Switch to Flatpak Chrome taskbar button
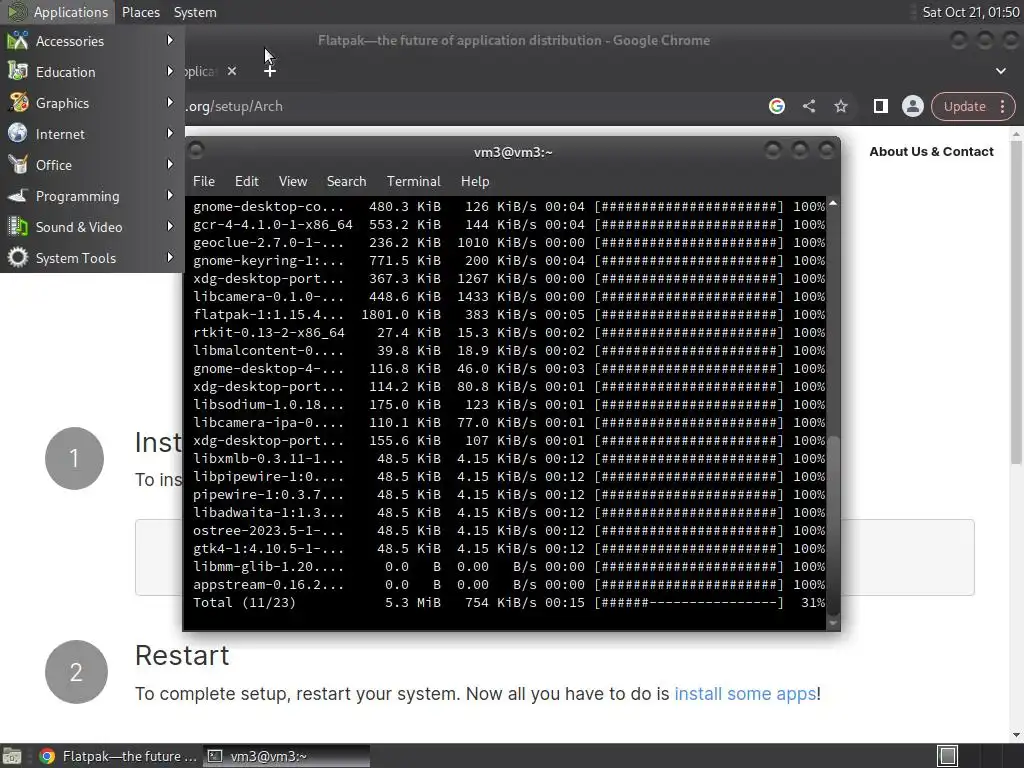The width and height of the screenshot is (1024, 768). [x=118, y=756]
